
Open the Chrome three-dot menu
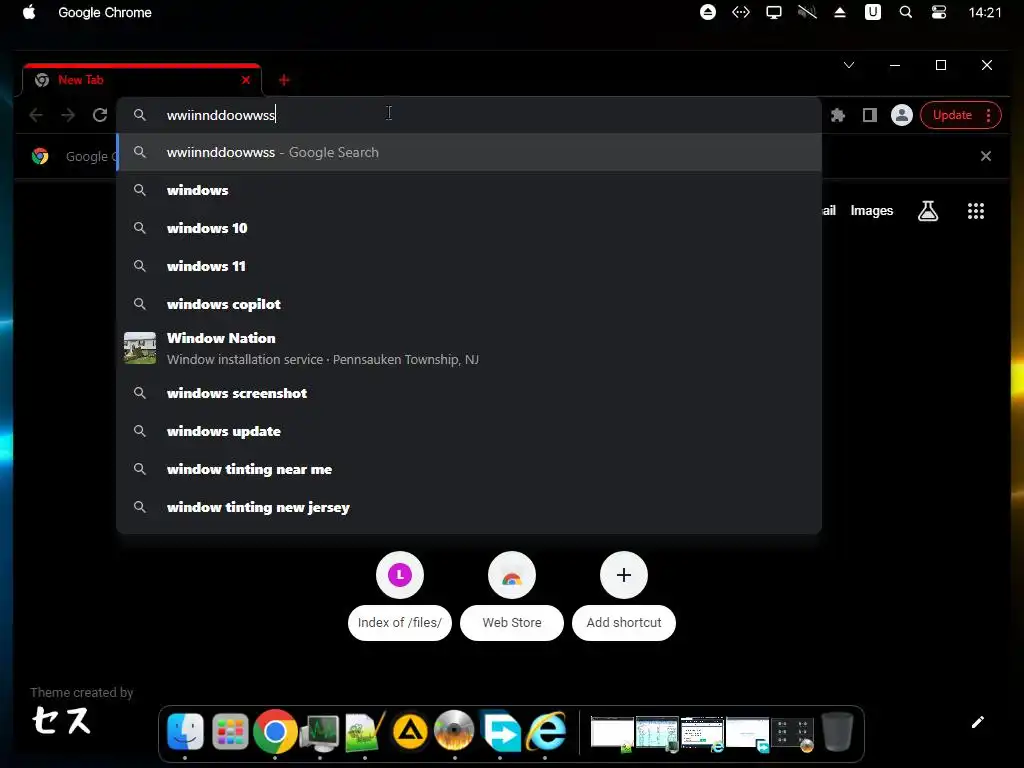989,115
